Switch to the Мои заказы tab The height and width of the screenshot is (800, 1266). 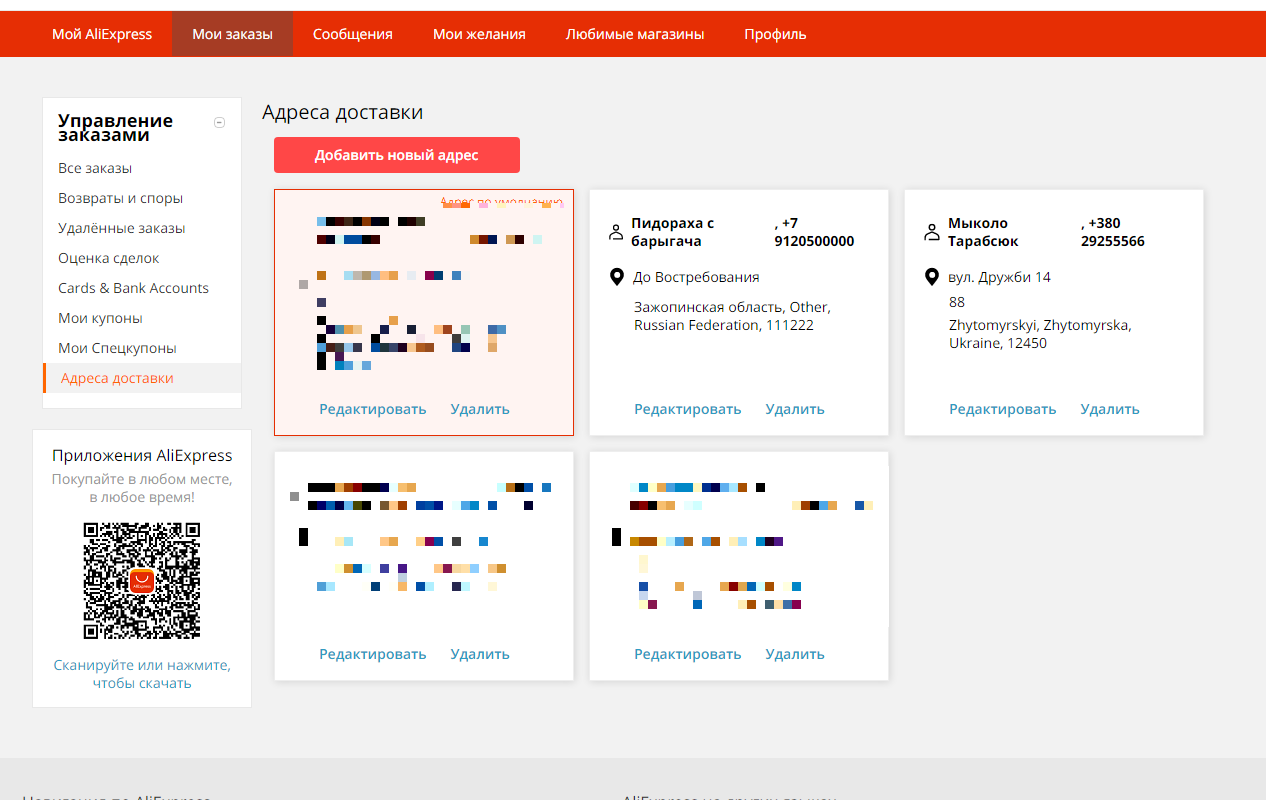coord(232,34)
